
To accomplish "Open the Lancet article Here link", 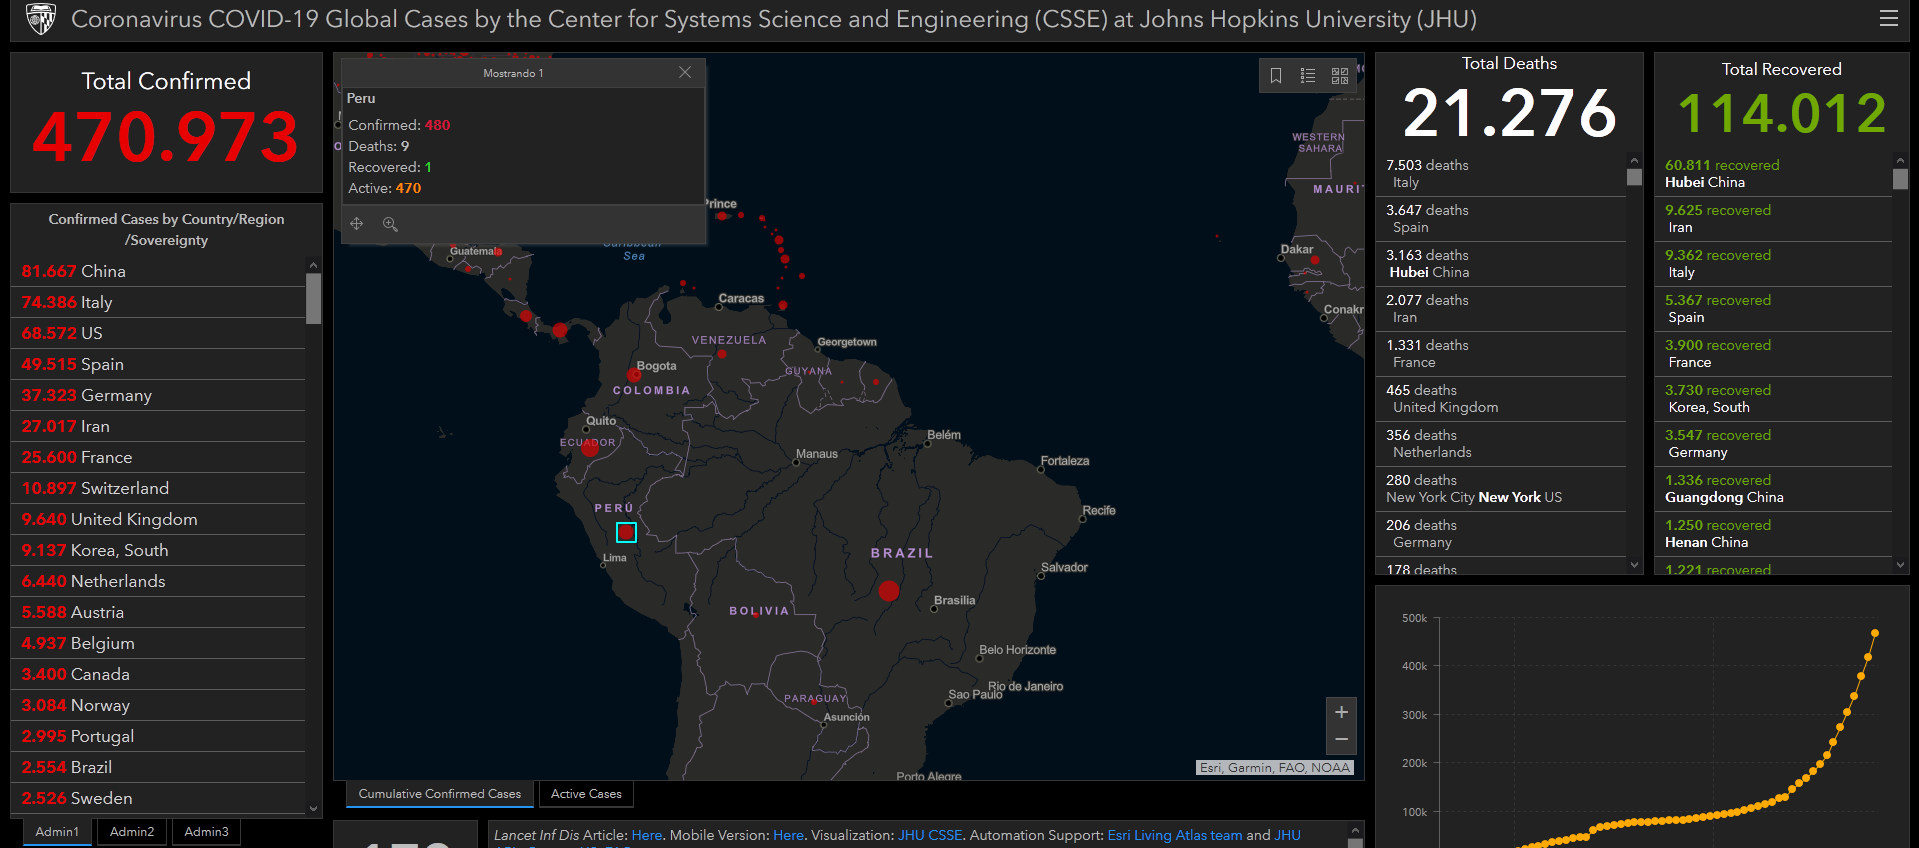I will pos(646,835).
